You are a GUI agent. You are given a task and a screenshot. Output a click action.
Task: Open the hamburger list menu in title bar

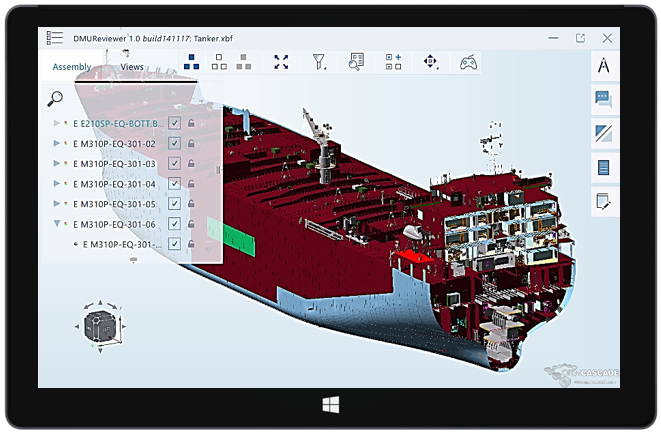click(52, 37)
